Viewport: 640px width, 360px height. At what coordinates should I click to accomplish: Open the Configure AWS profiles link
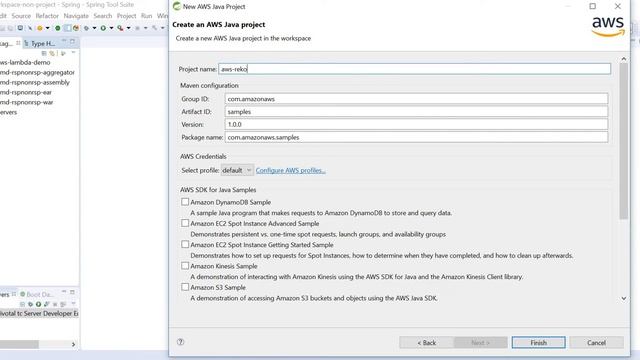click(291, 170)
